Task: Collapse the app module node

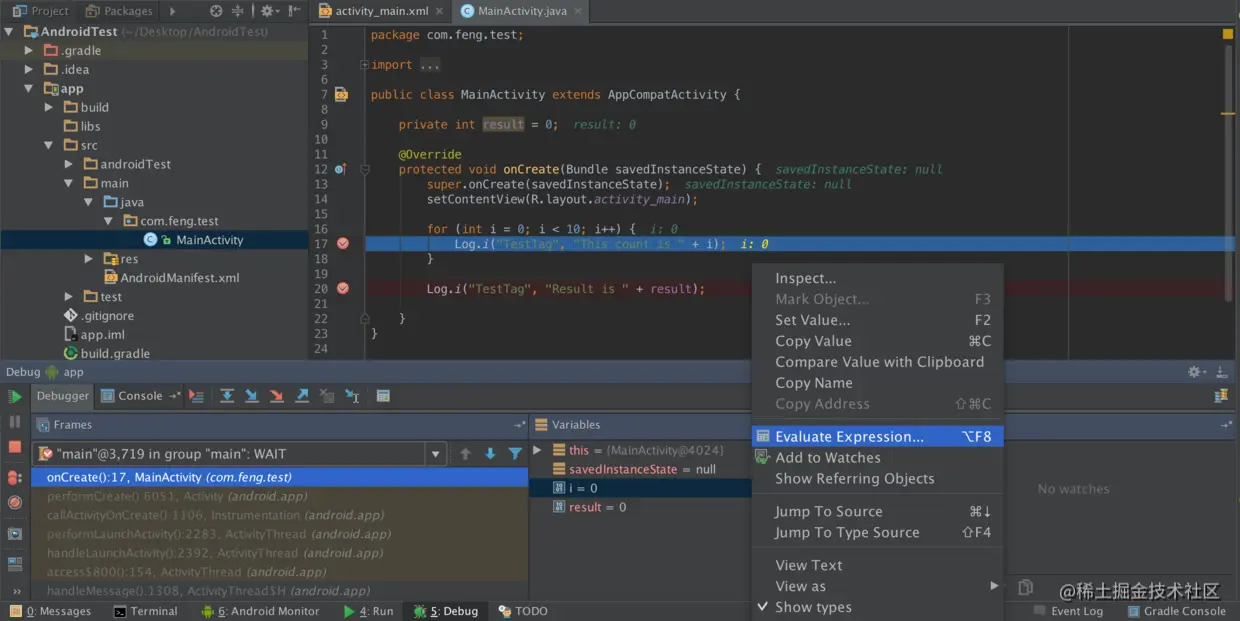Action: 29,89
